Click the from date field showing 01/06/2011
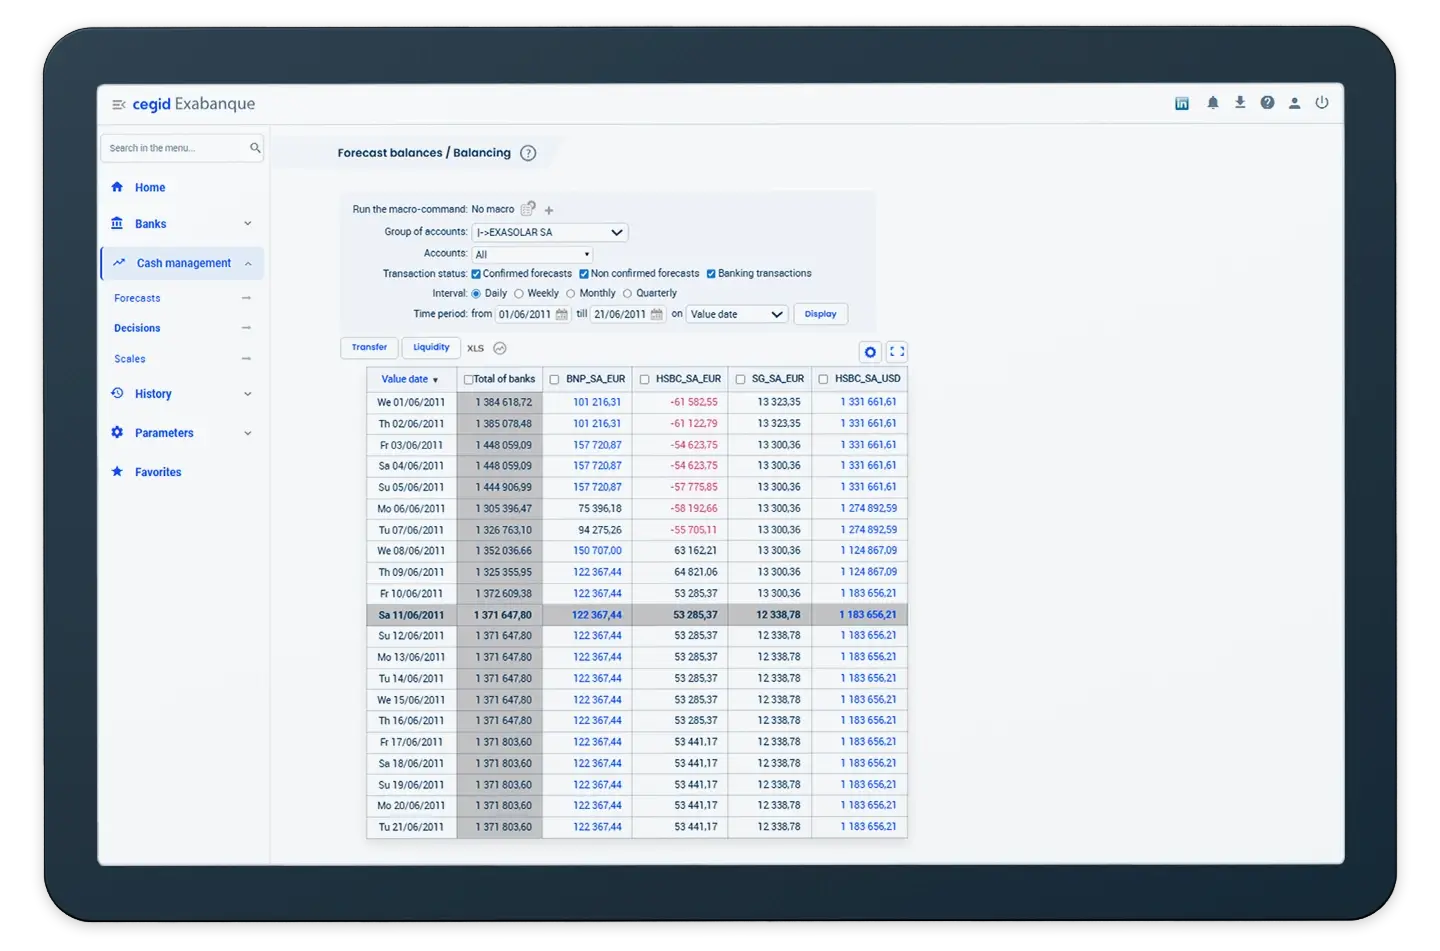This screenshot has width=1440, height=951. pos(525,313)
